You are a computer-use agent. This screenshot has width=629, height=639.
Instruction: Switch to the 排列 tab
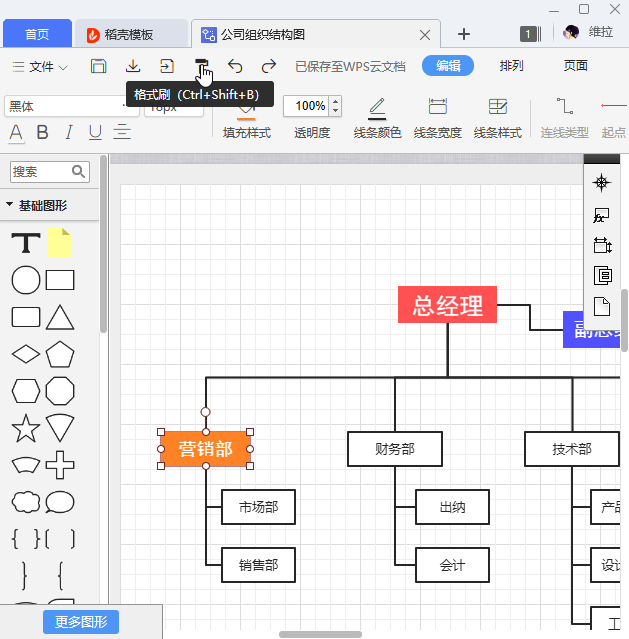tap(511, 66)
